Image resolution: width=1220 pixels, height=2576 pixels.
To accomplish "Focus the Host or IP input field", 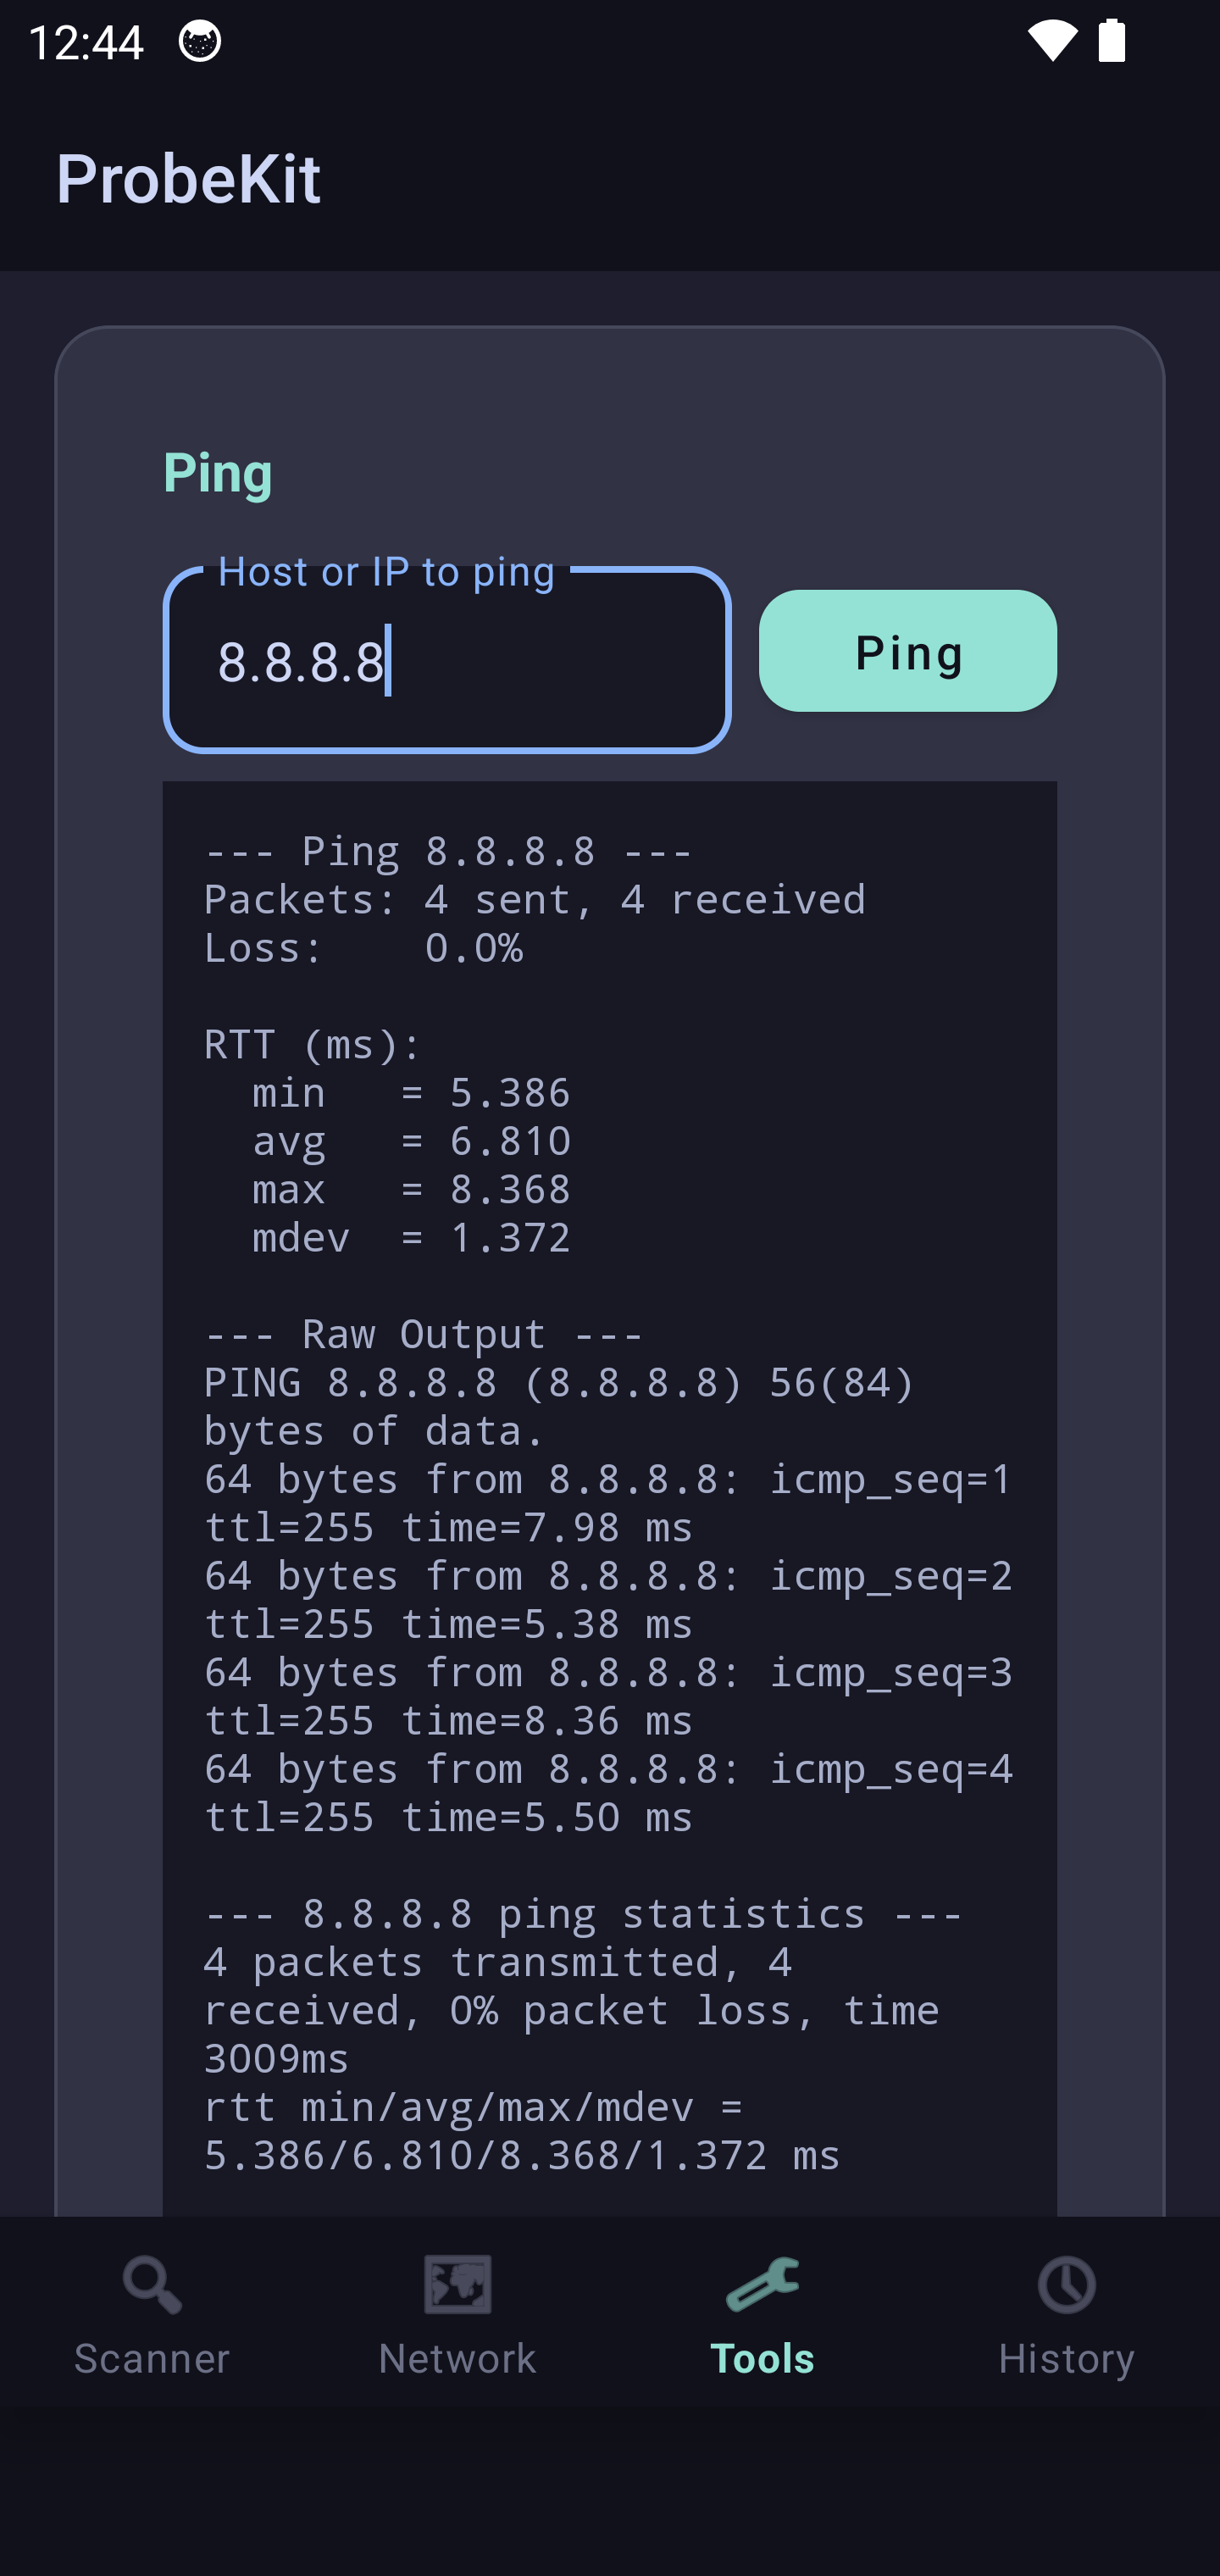I will click(447, 659).
